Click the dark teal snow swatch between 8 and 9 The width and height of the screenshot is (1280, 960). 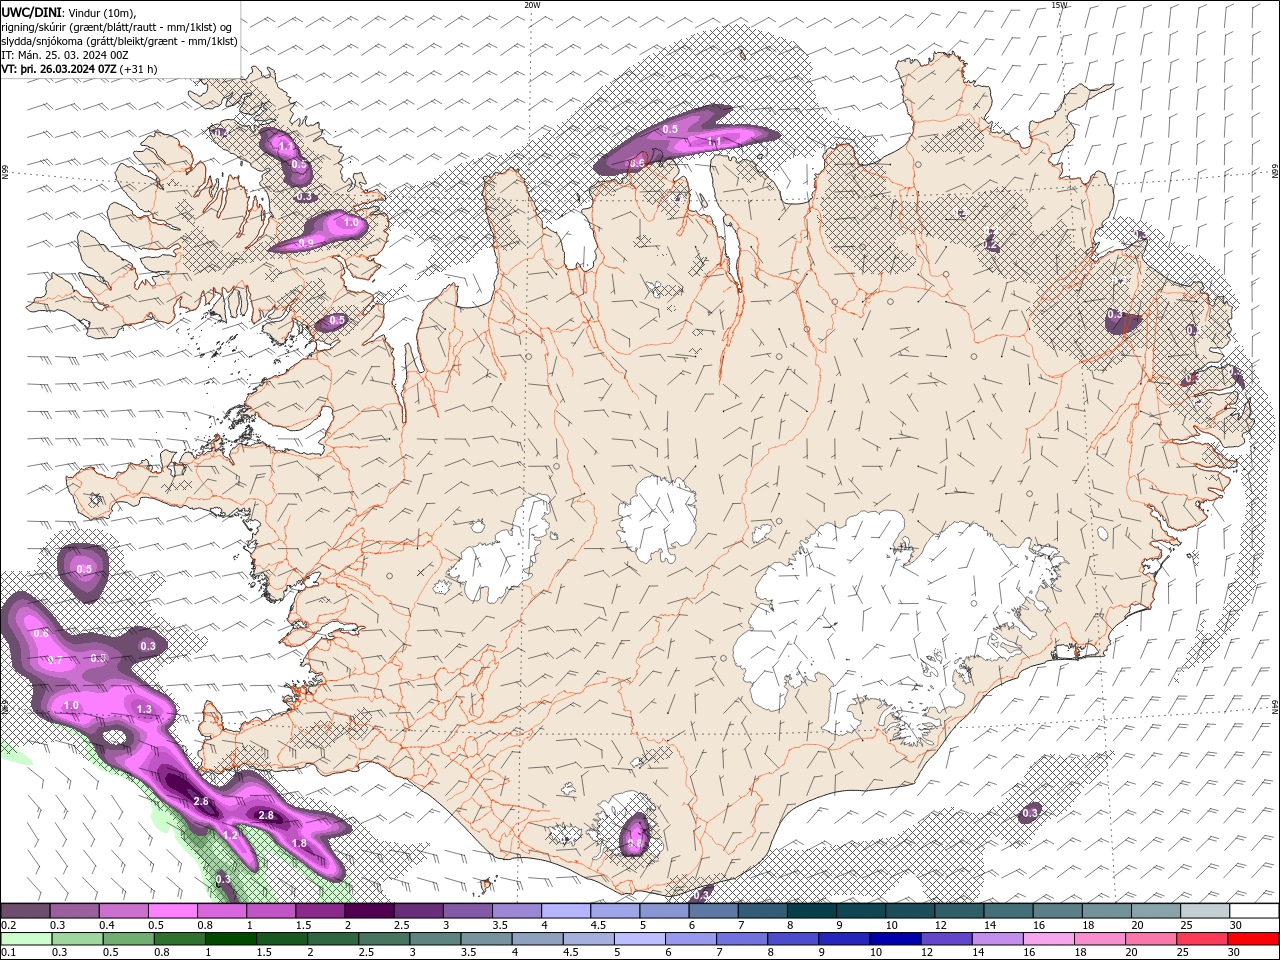(811, 911)
